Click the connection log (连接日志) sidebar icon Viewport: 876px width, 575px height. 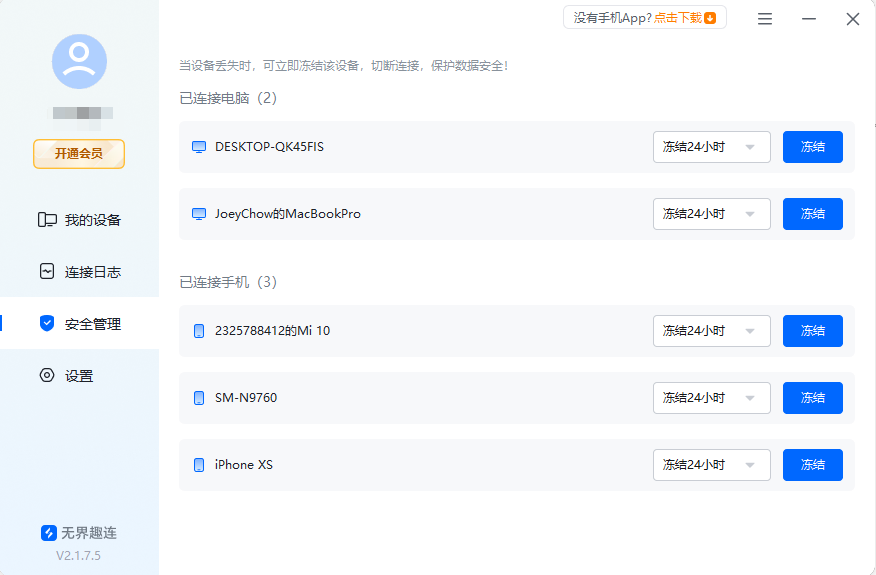[47, 272]
